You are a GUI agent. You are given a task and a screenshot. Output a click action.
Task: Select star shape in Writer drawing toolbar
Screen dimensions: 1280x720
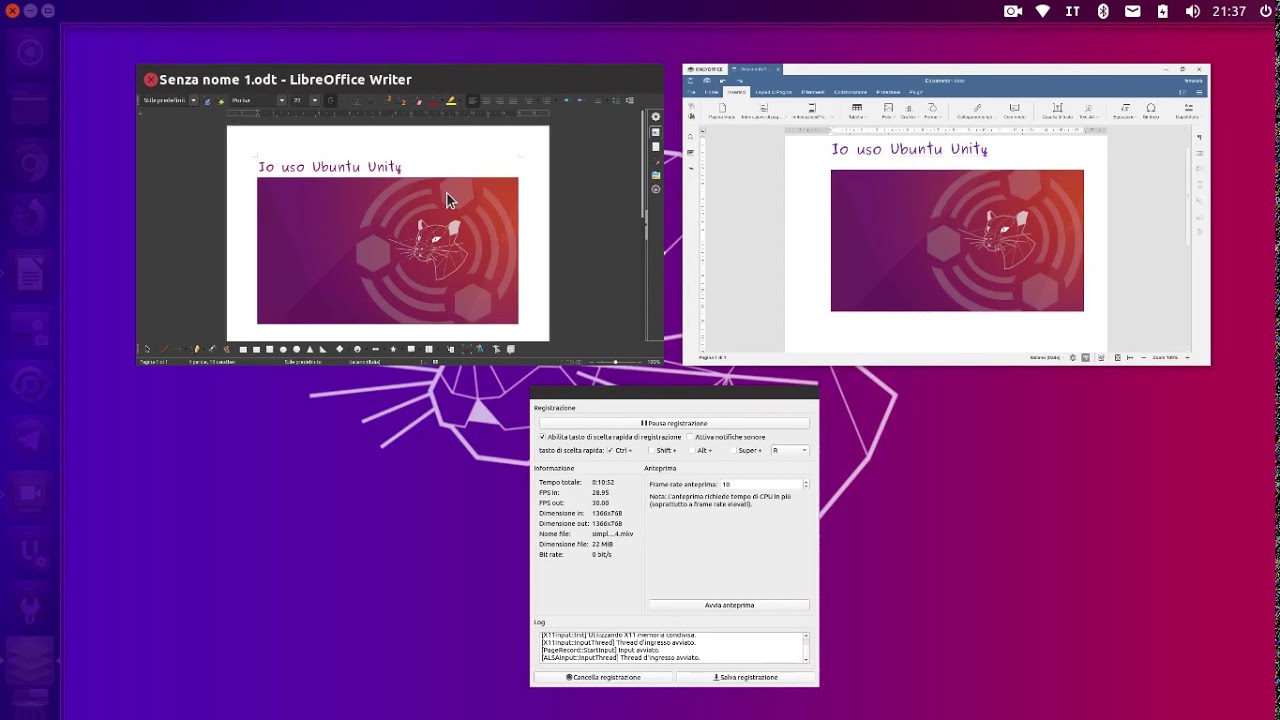pyautogui.click(x=393, y=349)
